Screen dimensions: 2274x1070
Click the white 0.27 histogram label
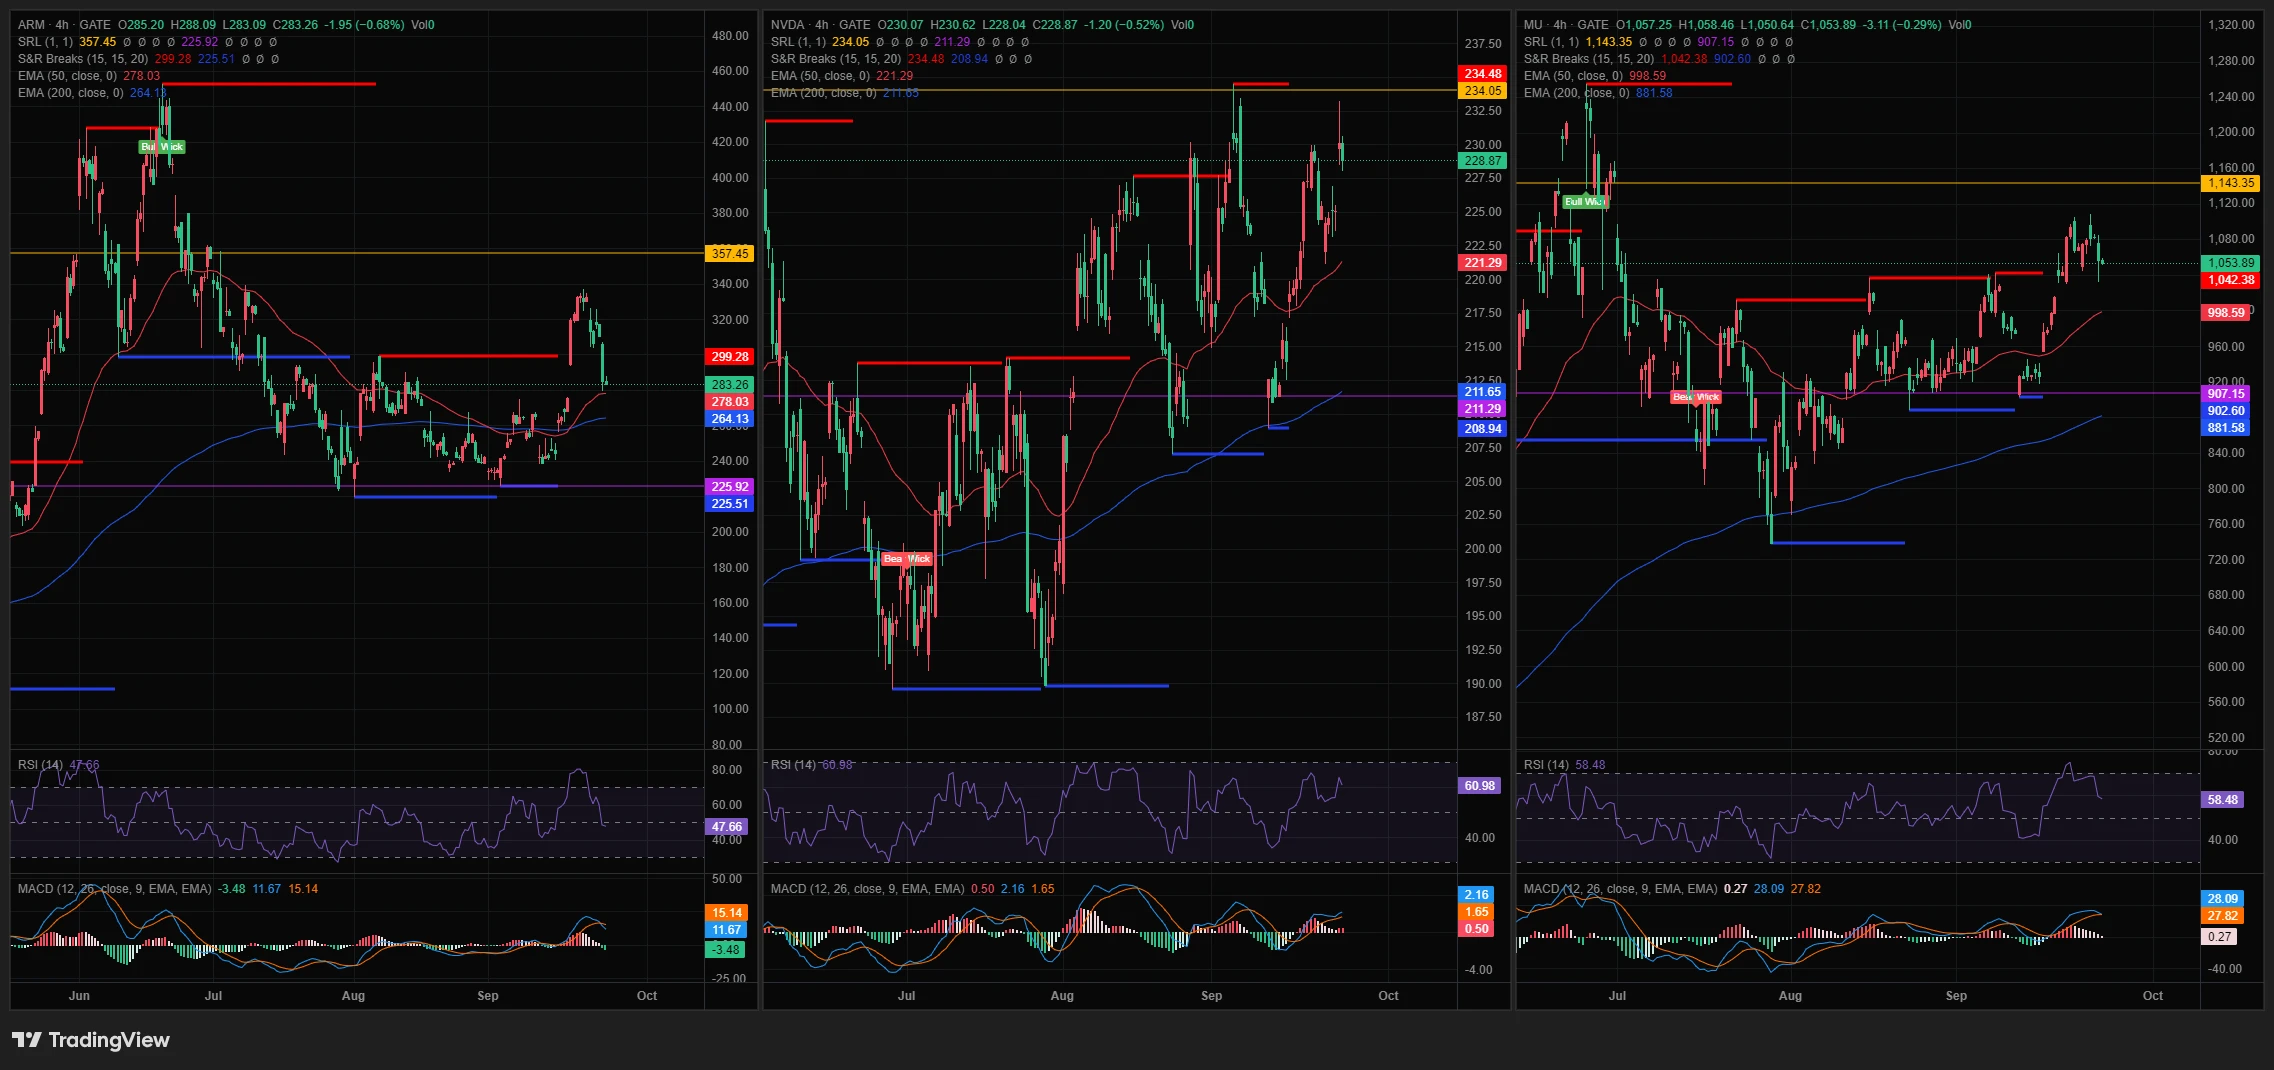2220,937
